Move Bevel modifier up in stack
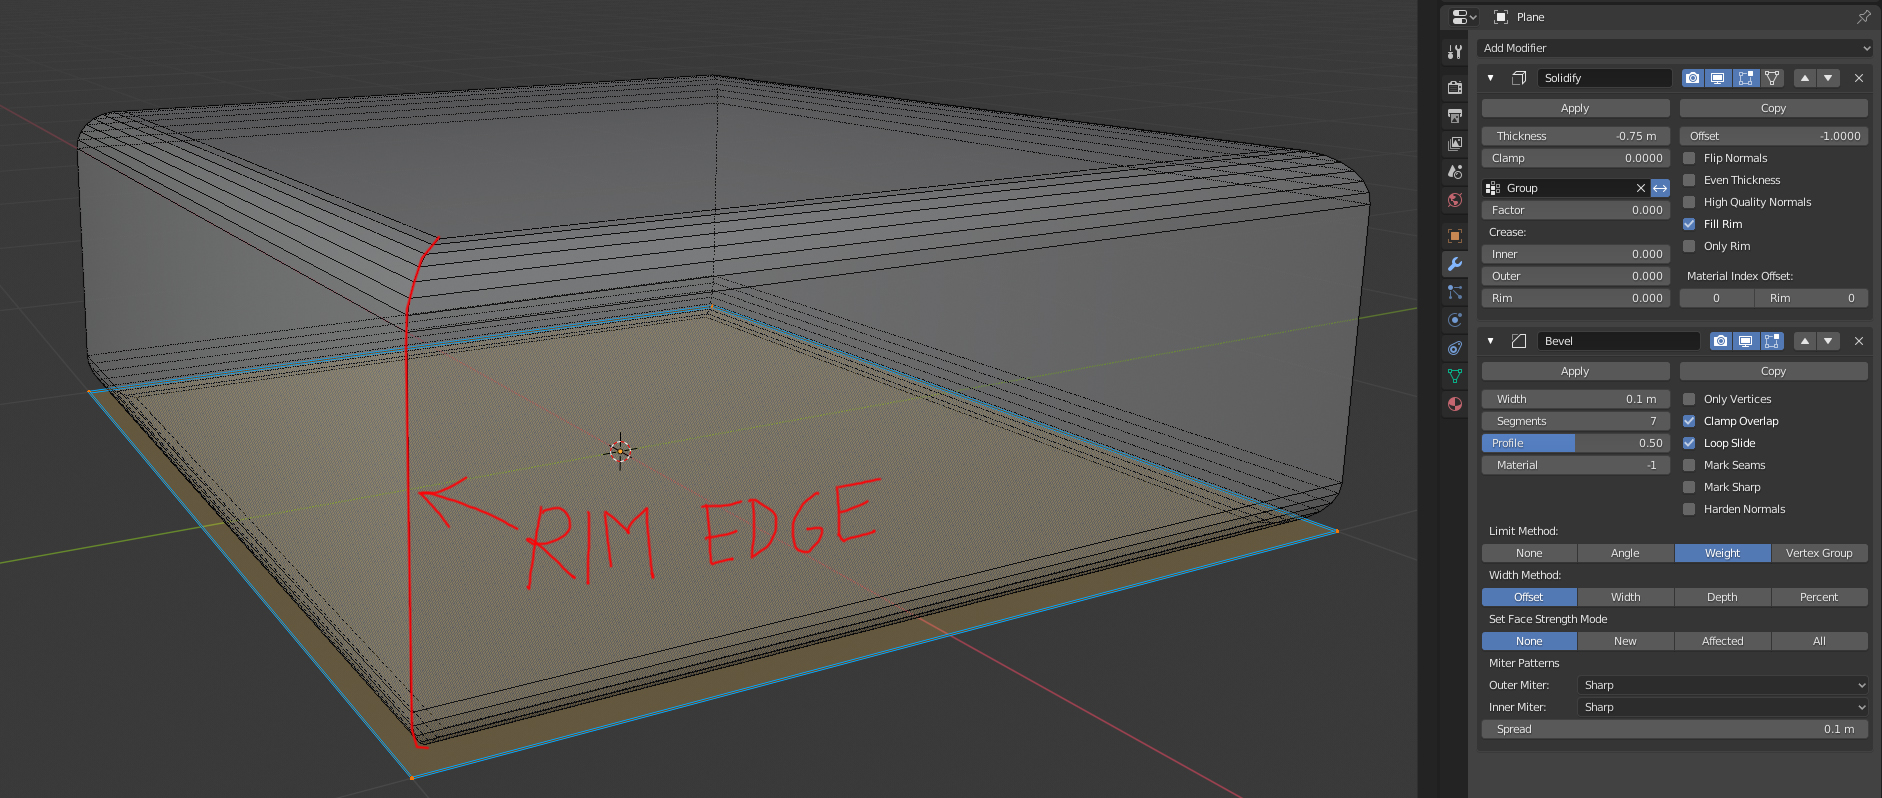This screenshot has height=798, width=1882. [1805, 341]
